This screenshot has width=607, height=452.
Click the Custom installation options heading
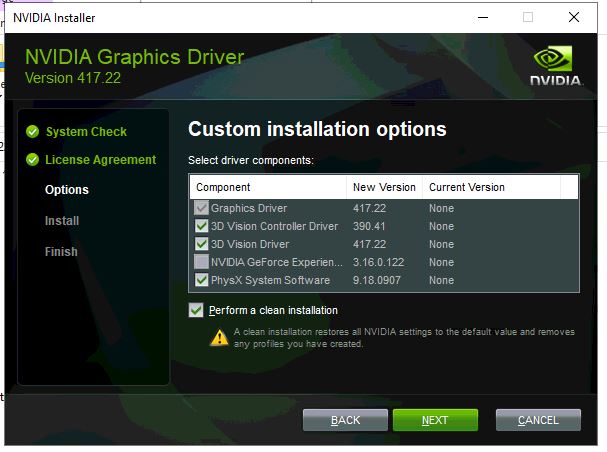pyautogui.click(x=317, y=129)
